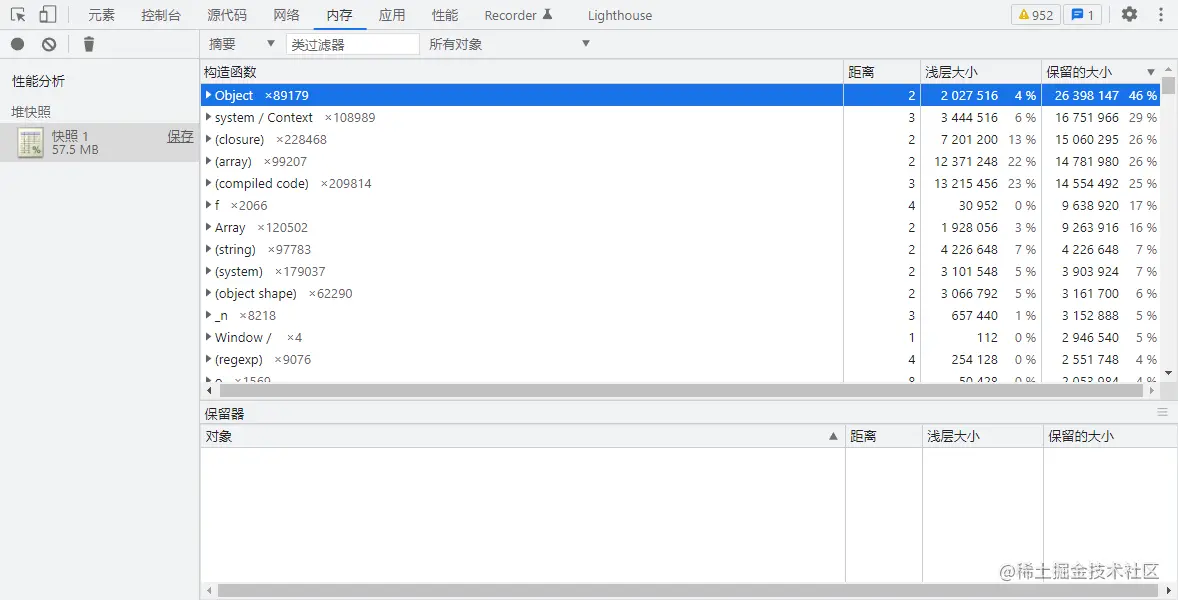Open the 应用 tab
This screenshot has height=600, width=1178.
(x=392, y=15)
